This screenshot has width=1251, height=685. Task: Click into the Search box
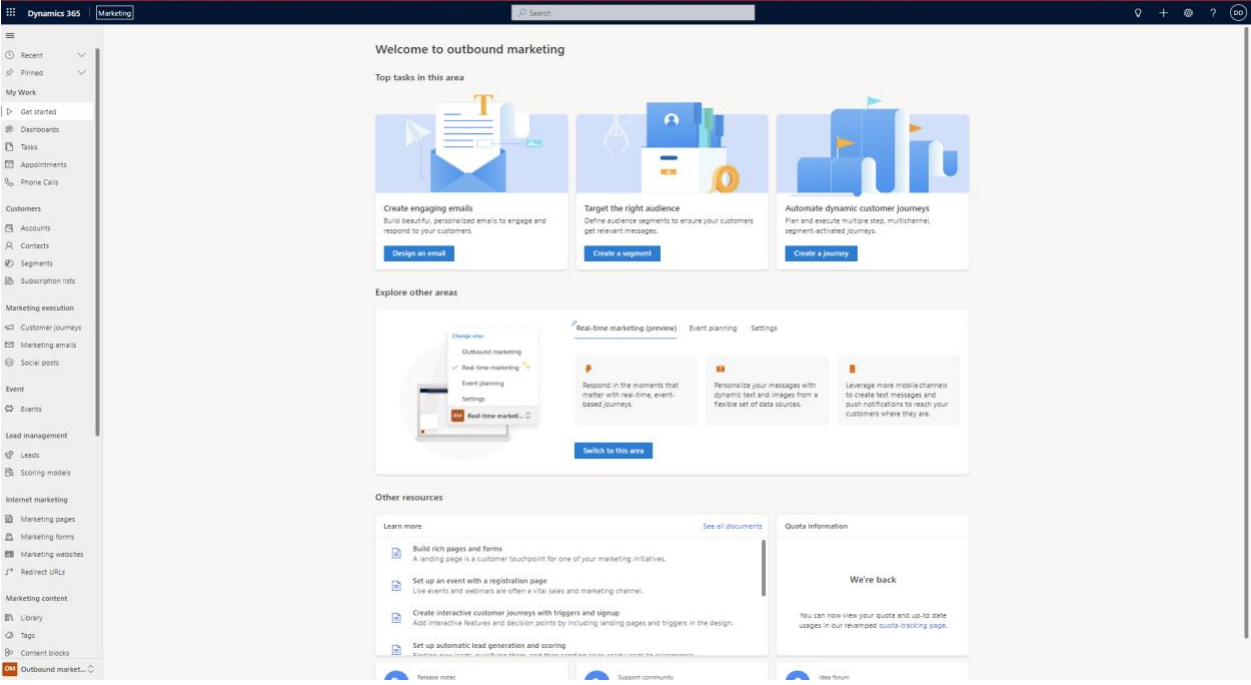(x=633, y=13)
